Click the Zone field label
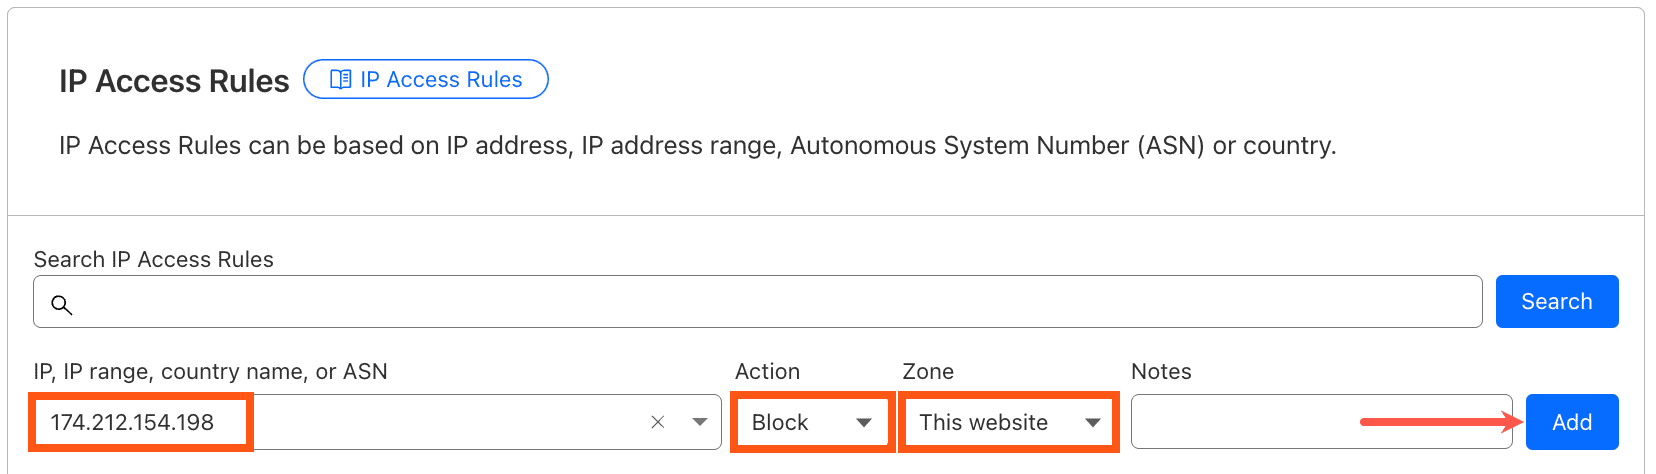Viewport: 1656px width, 474px height. [x=928, y=371]
